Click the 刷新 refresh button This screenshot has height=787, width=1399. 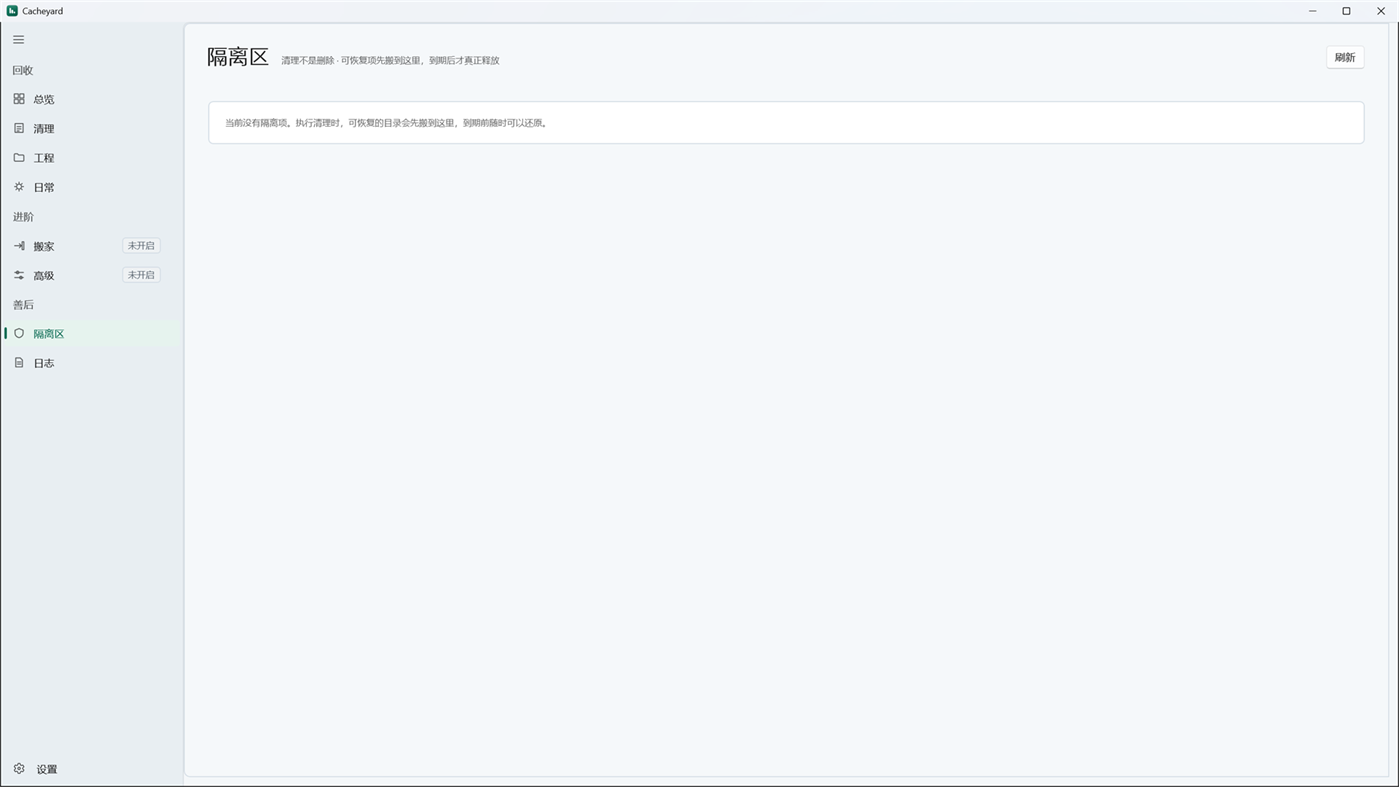coord(1345,58)
